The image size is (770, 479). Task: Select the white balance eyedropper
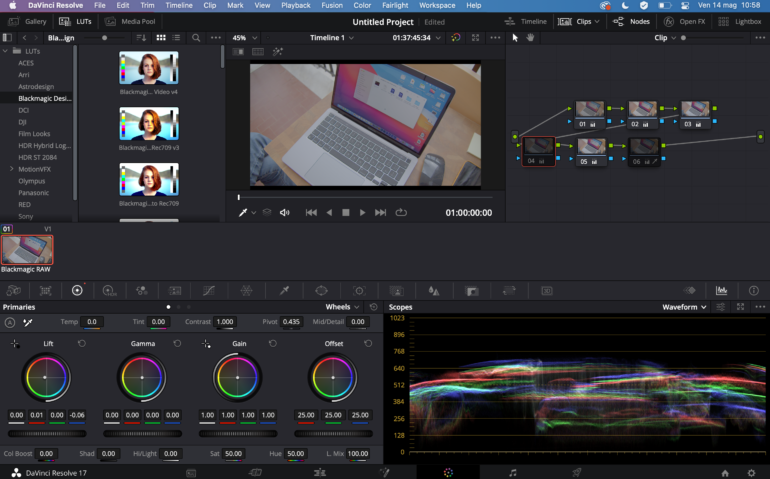coord(28,322)
